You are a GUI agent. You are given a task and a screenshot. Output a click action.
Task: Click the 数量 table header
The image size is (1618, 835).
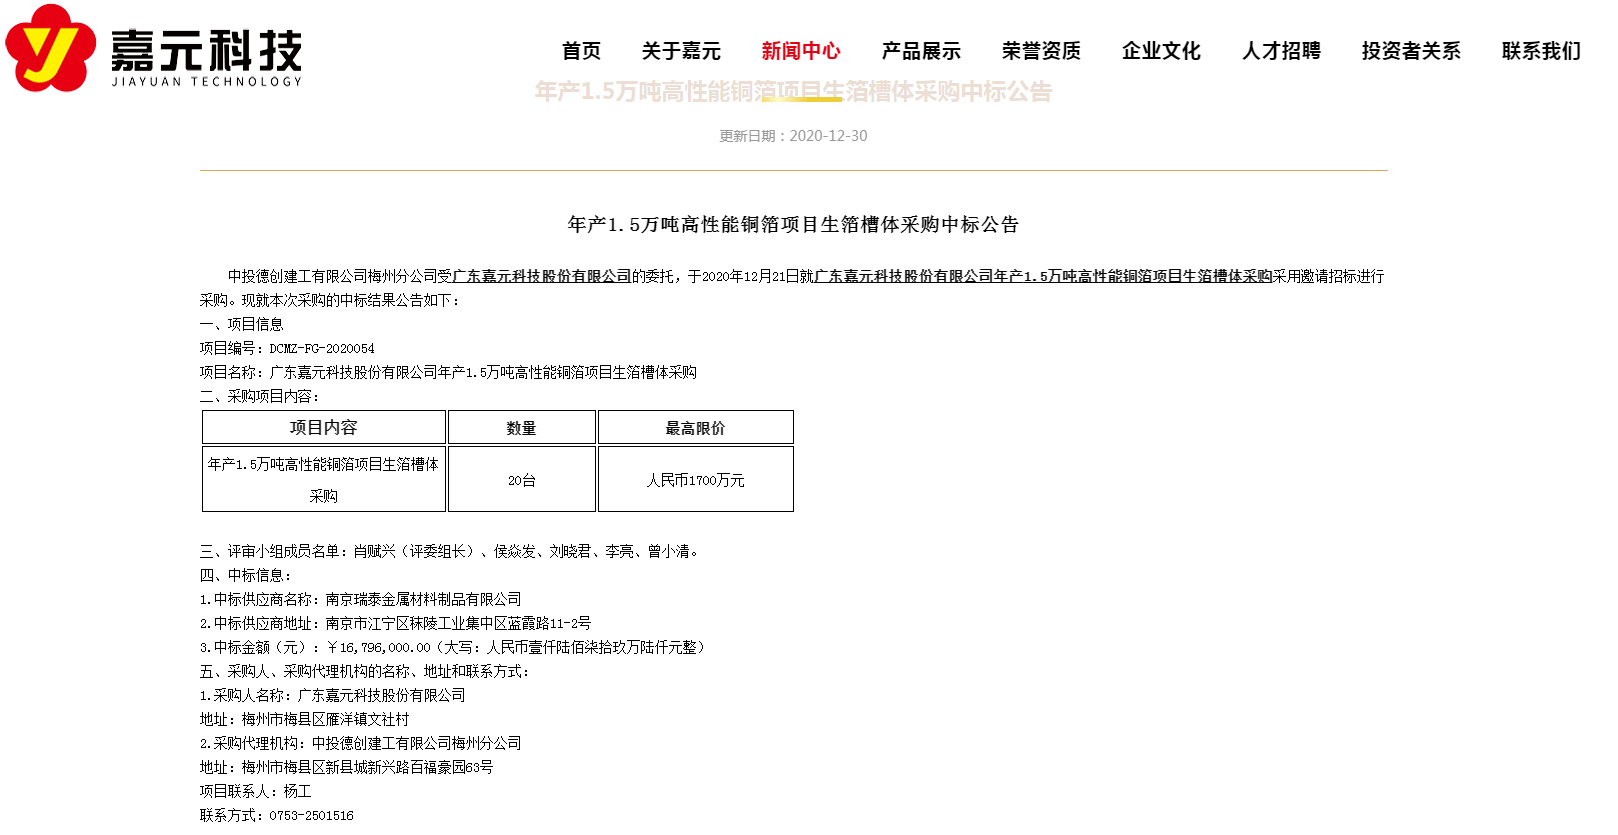(x=521, y=427)
